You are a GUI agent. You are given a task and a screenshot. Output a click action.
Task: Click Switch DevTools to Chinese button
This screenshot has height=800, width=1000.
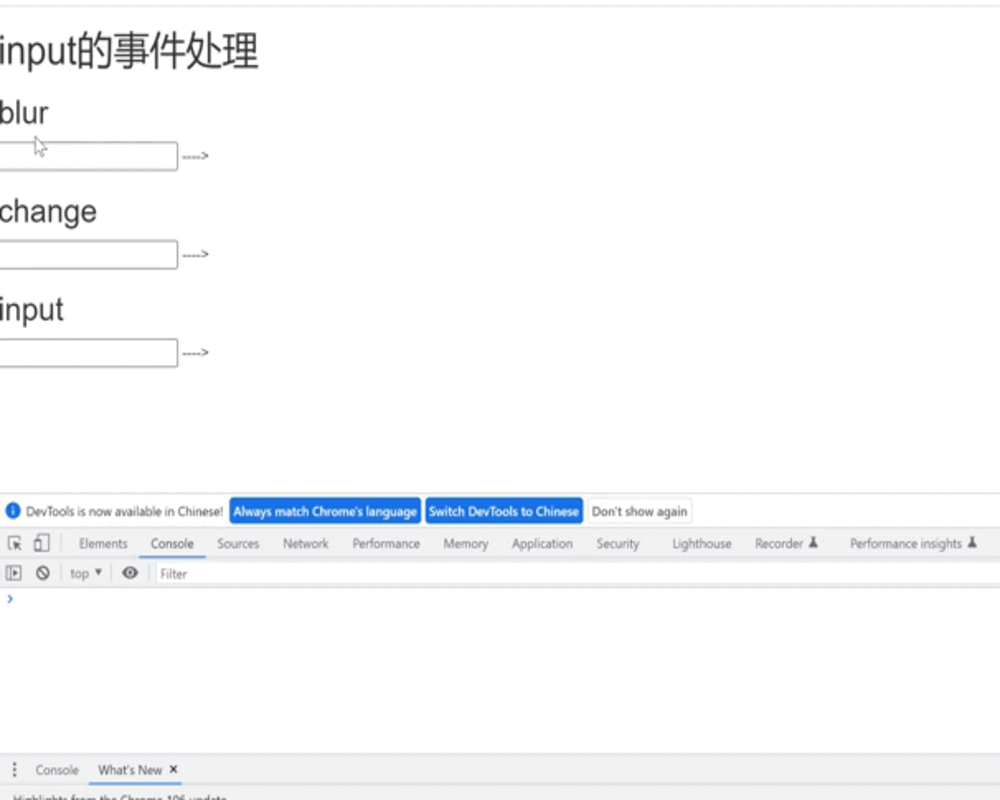(504, 511)
